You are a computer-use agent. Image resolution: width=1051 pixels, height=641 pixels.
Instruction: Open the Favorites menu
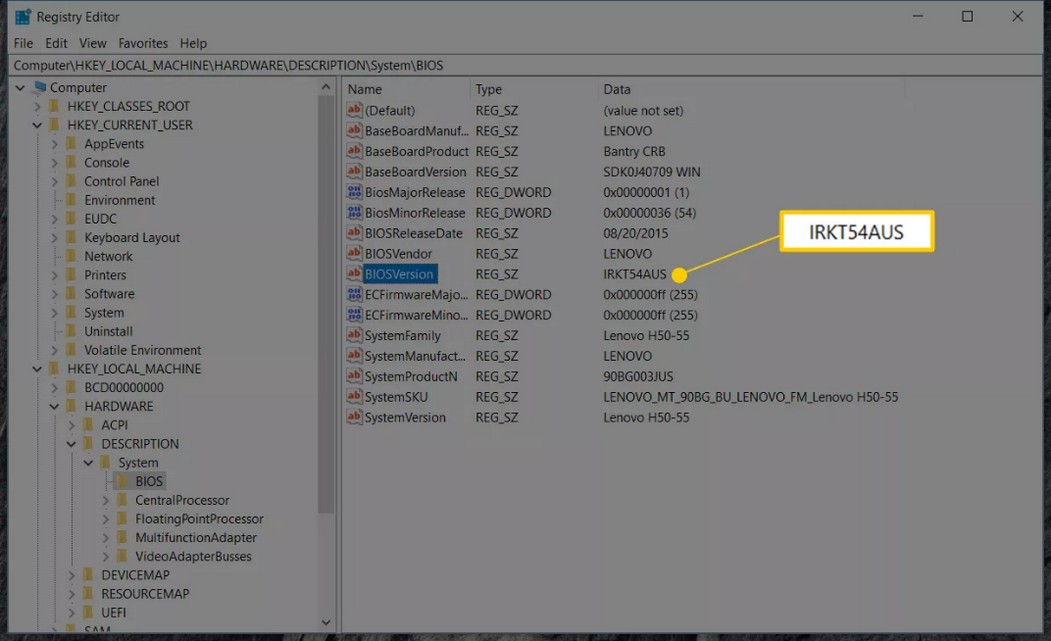(x=143, y=43)
